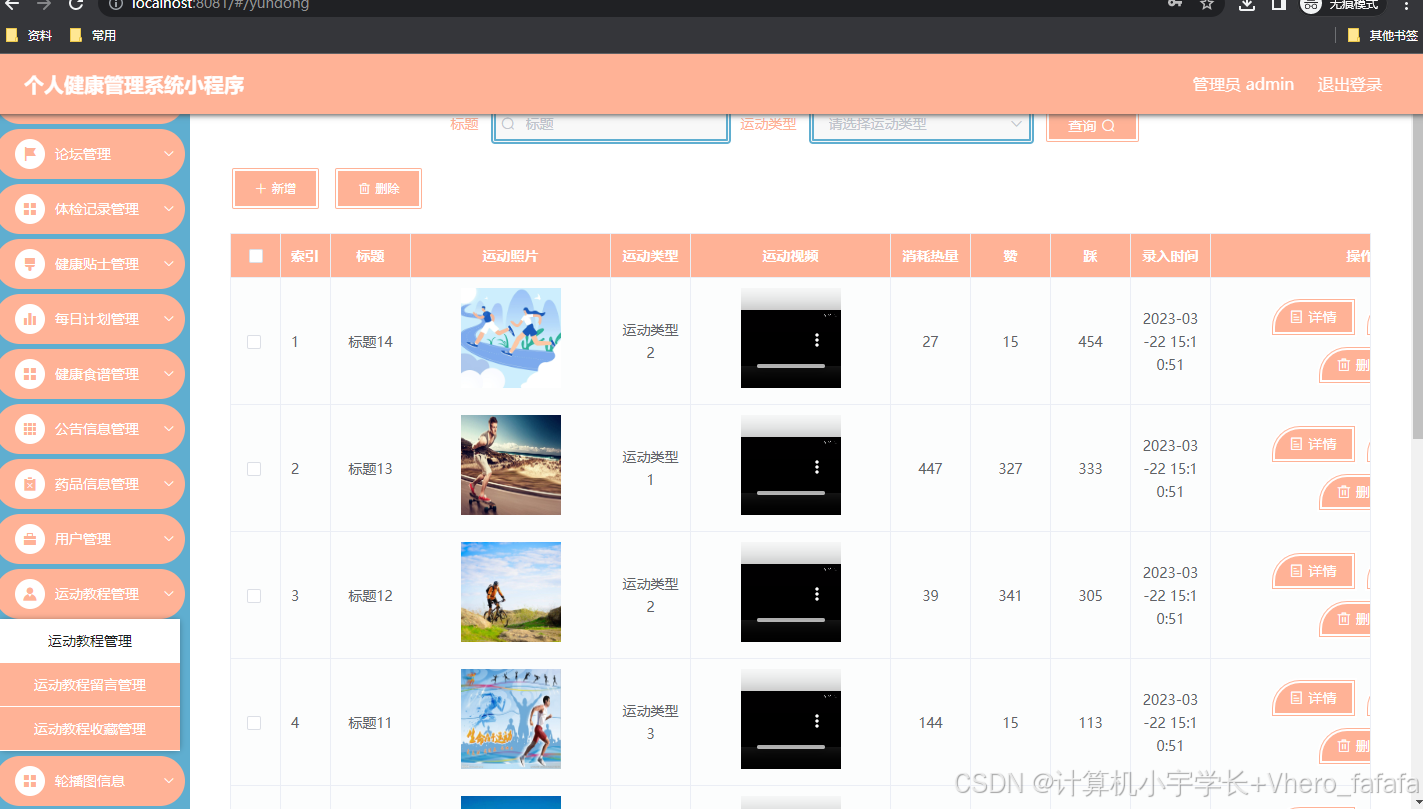This screenshot has width=1423, height=809.
Task: Click the 每日计划管理 bar chart icon
Action: point(30,319)
